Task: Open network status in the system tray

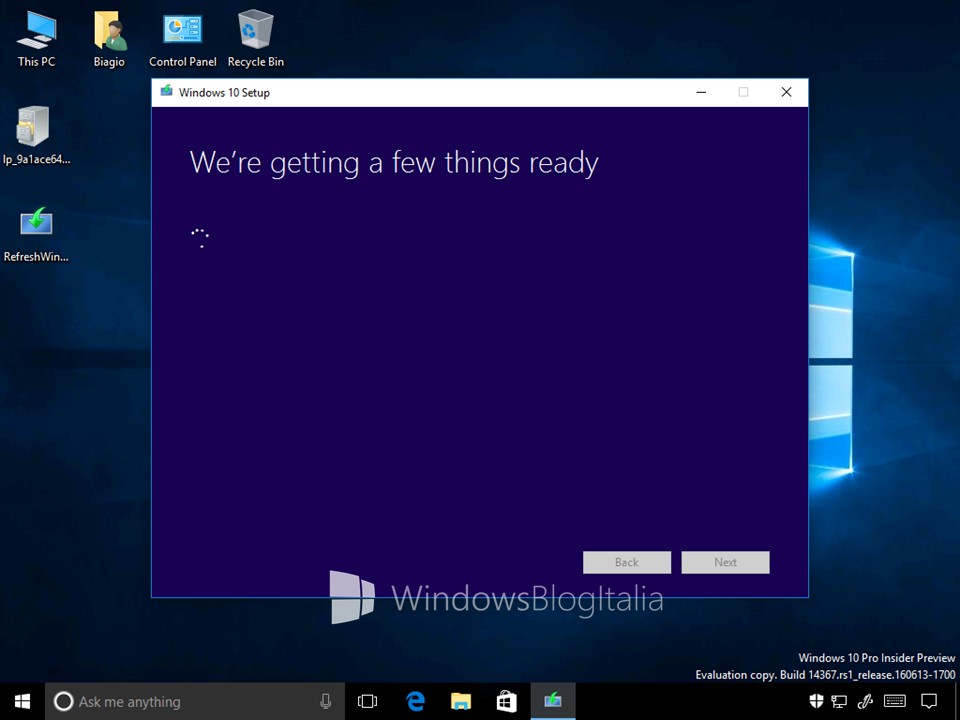Action: (839, 702)
